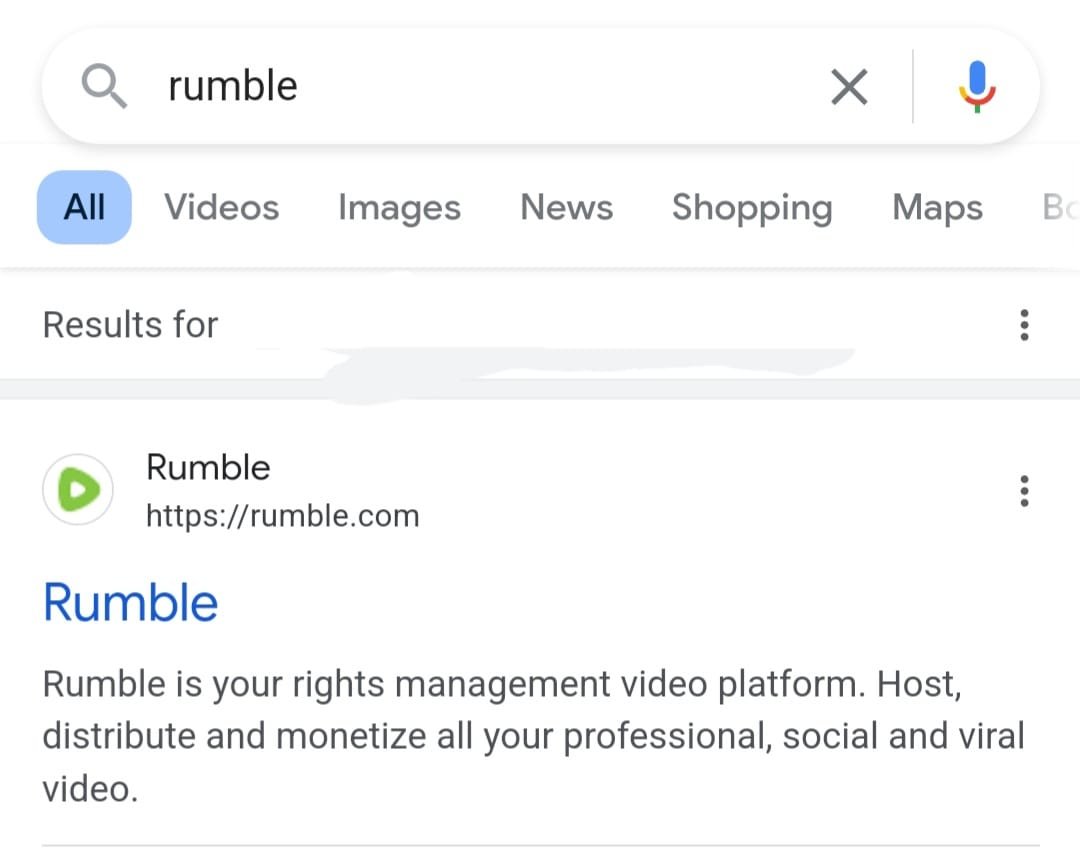
Task: Open the Images search results
Action: pos(399,207)
